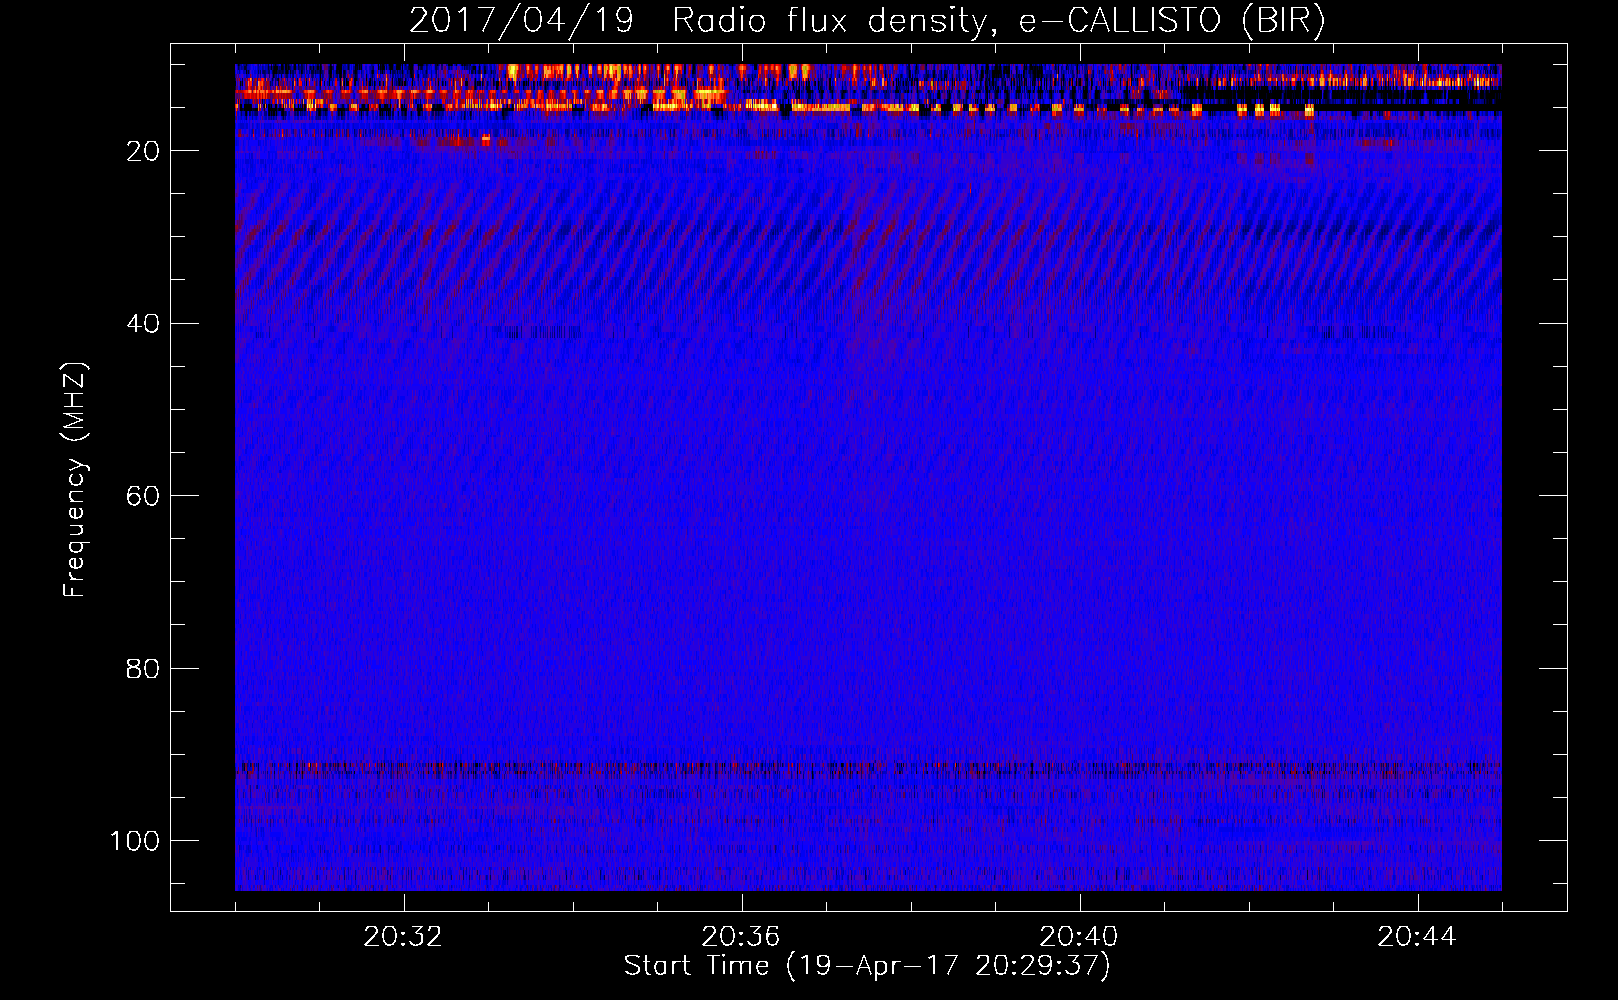Click the 20:44 time tick label
This screenshot has width=1618, height=1000.
tap(1417, 937)
